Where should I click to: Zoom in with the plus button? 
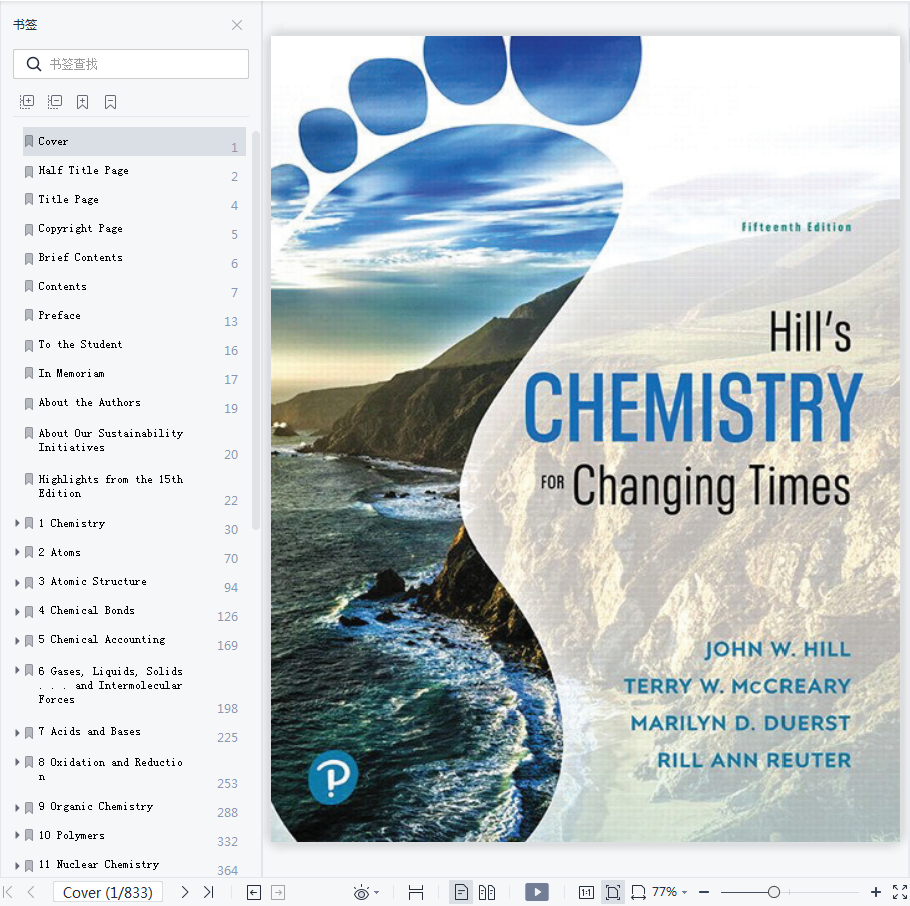(876, 892)
